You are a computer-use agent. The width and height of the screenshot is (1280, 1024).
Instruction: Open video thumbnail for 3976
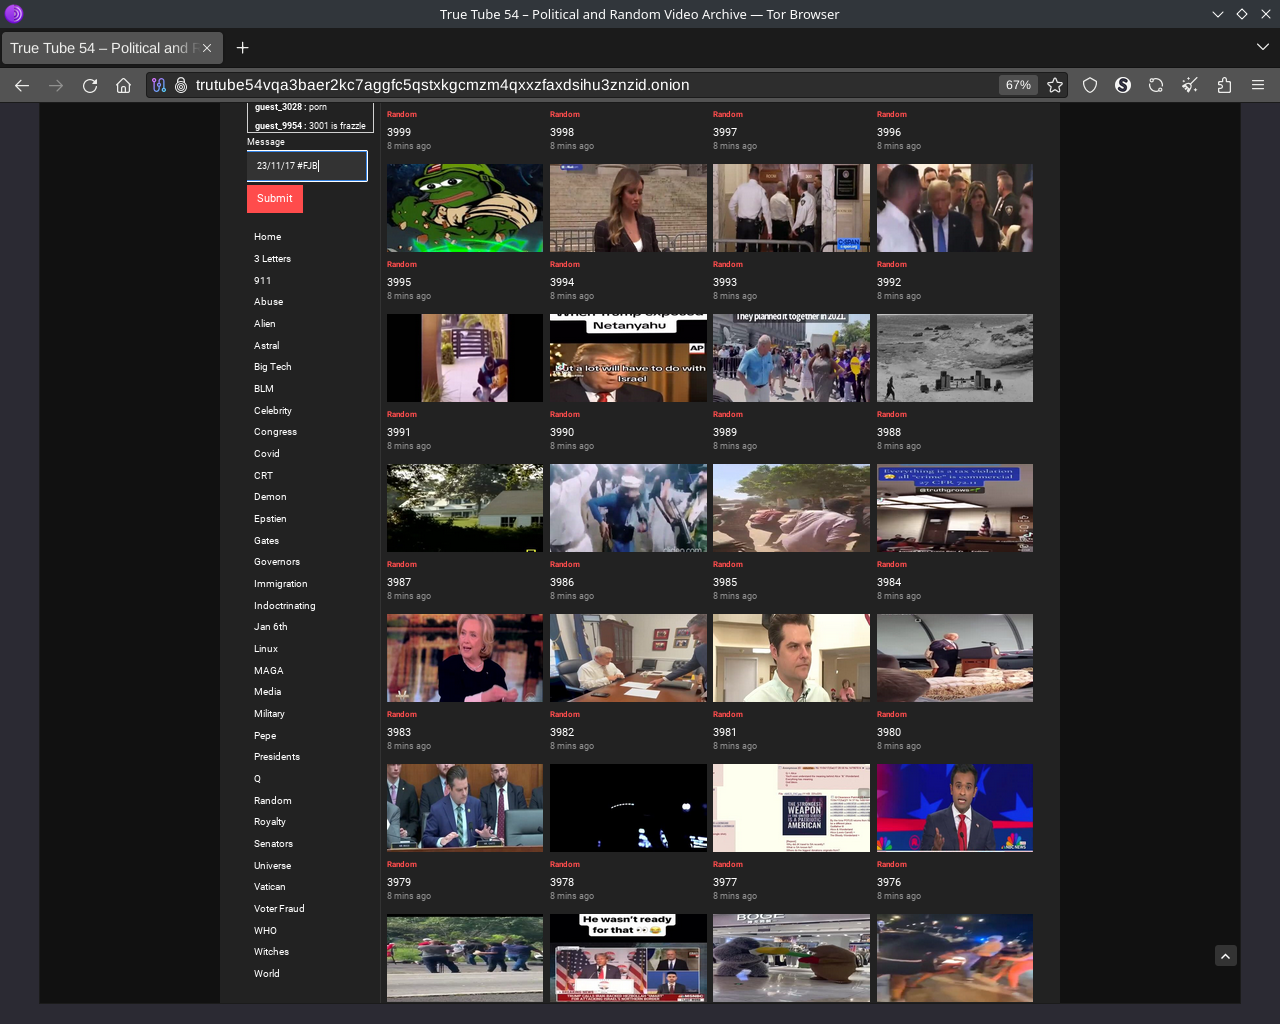coord(955,808)
